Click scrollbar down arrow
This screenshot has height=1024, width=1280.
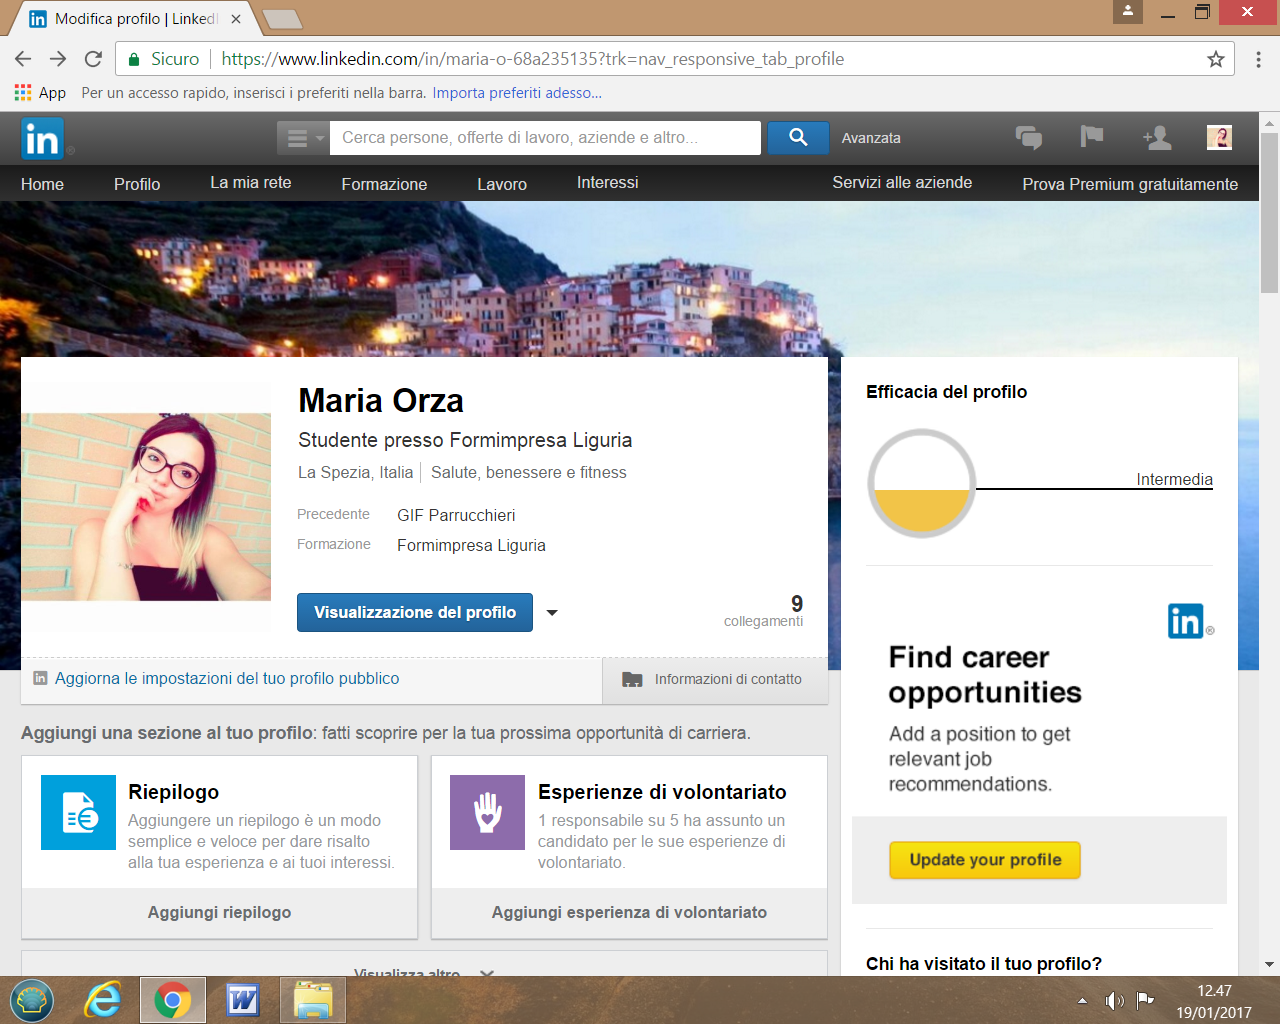pos(1269,965)
